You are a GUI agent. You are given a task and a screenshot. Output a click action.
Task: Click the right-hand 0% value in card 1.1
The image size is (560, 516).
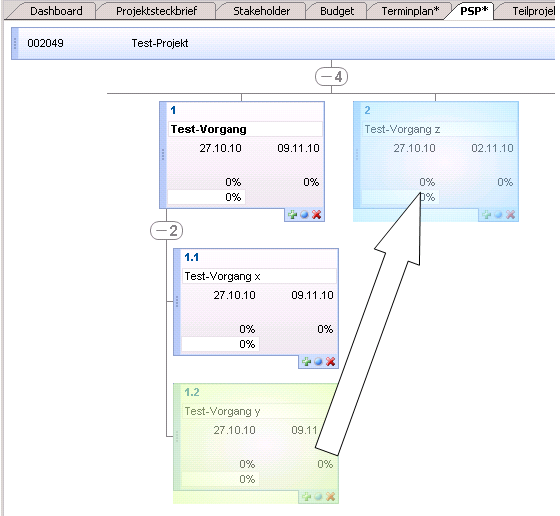pos(325,329)
